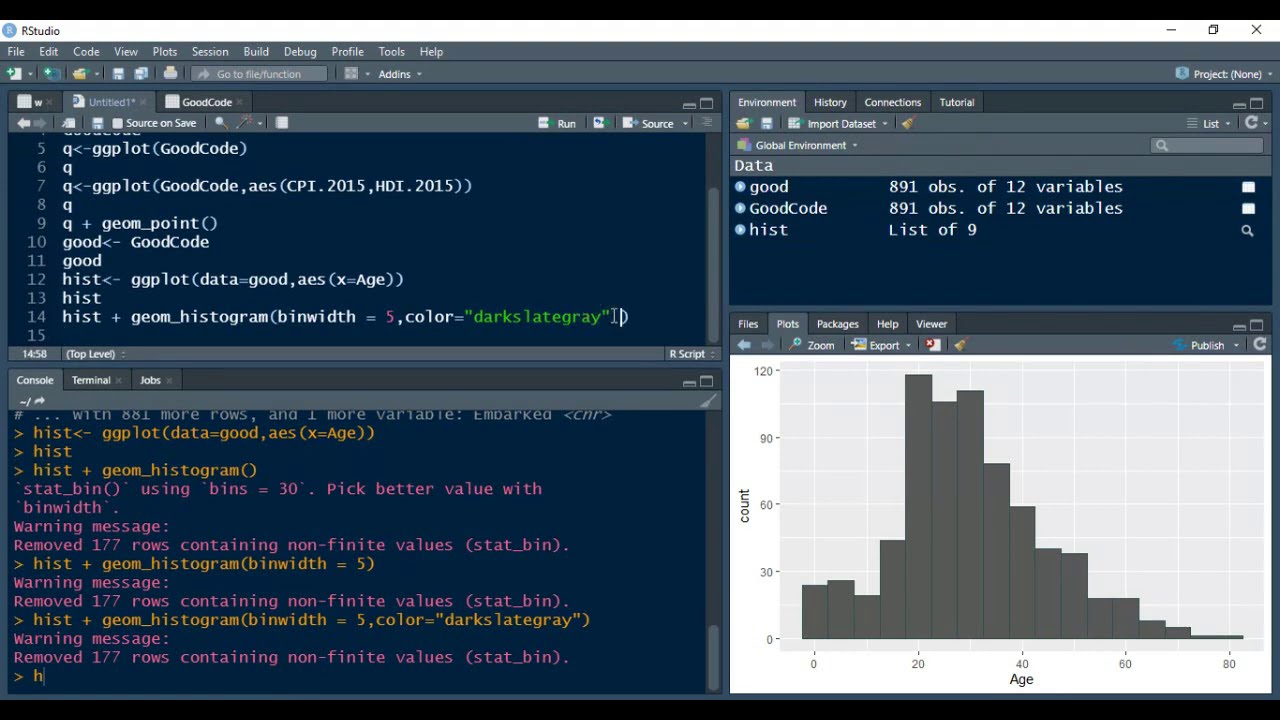1280x720 pixels.
Task: Maximize the Console pane
Action: (x=707, y=381)
